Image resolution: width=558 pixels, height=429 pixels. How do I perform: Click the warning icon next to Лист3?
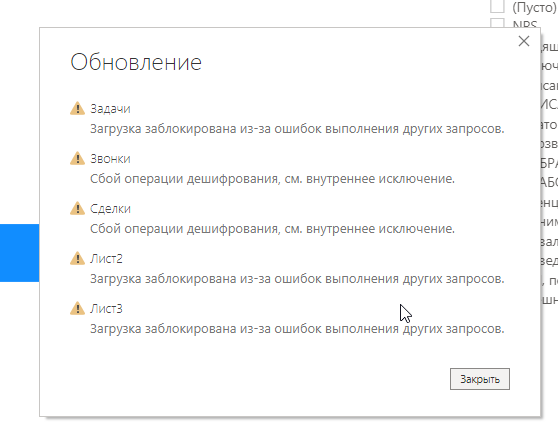pos(77,308)
